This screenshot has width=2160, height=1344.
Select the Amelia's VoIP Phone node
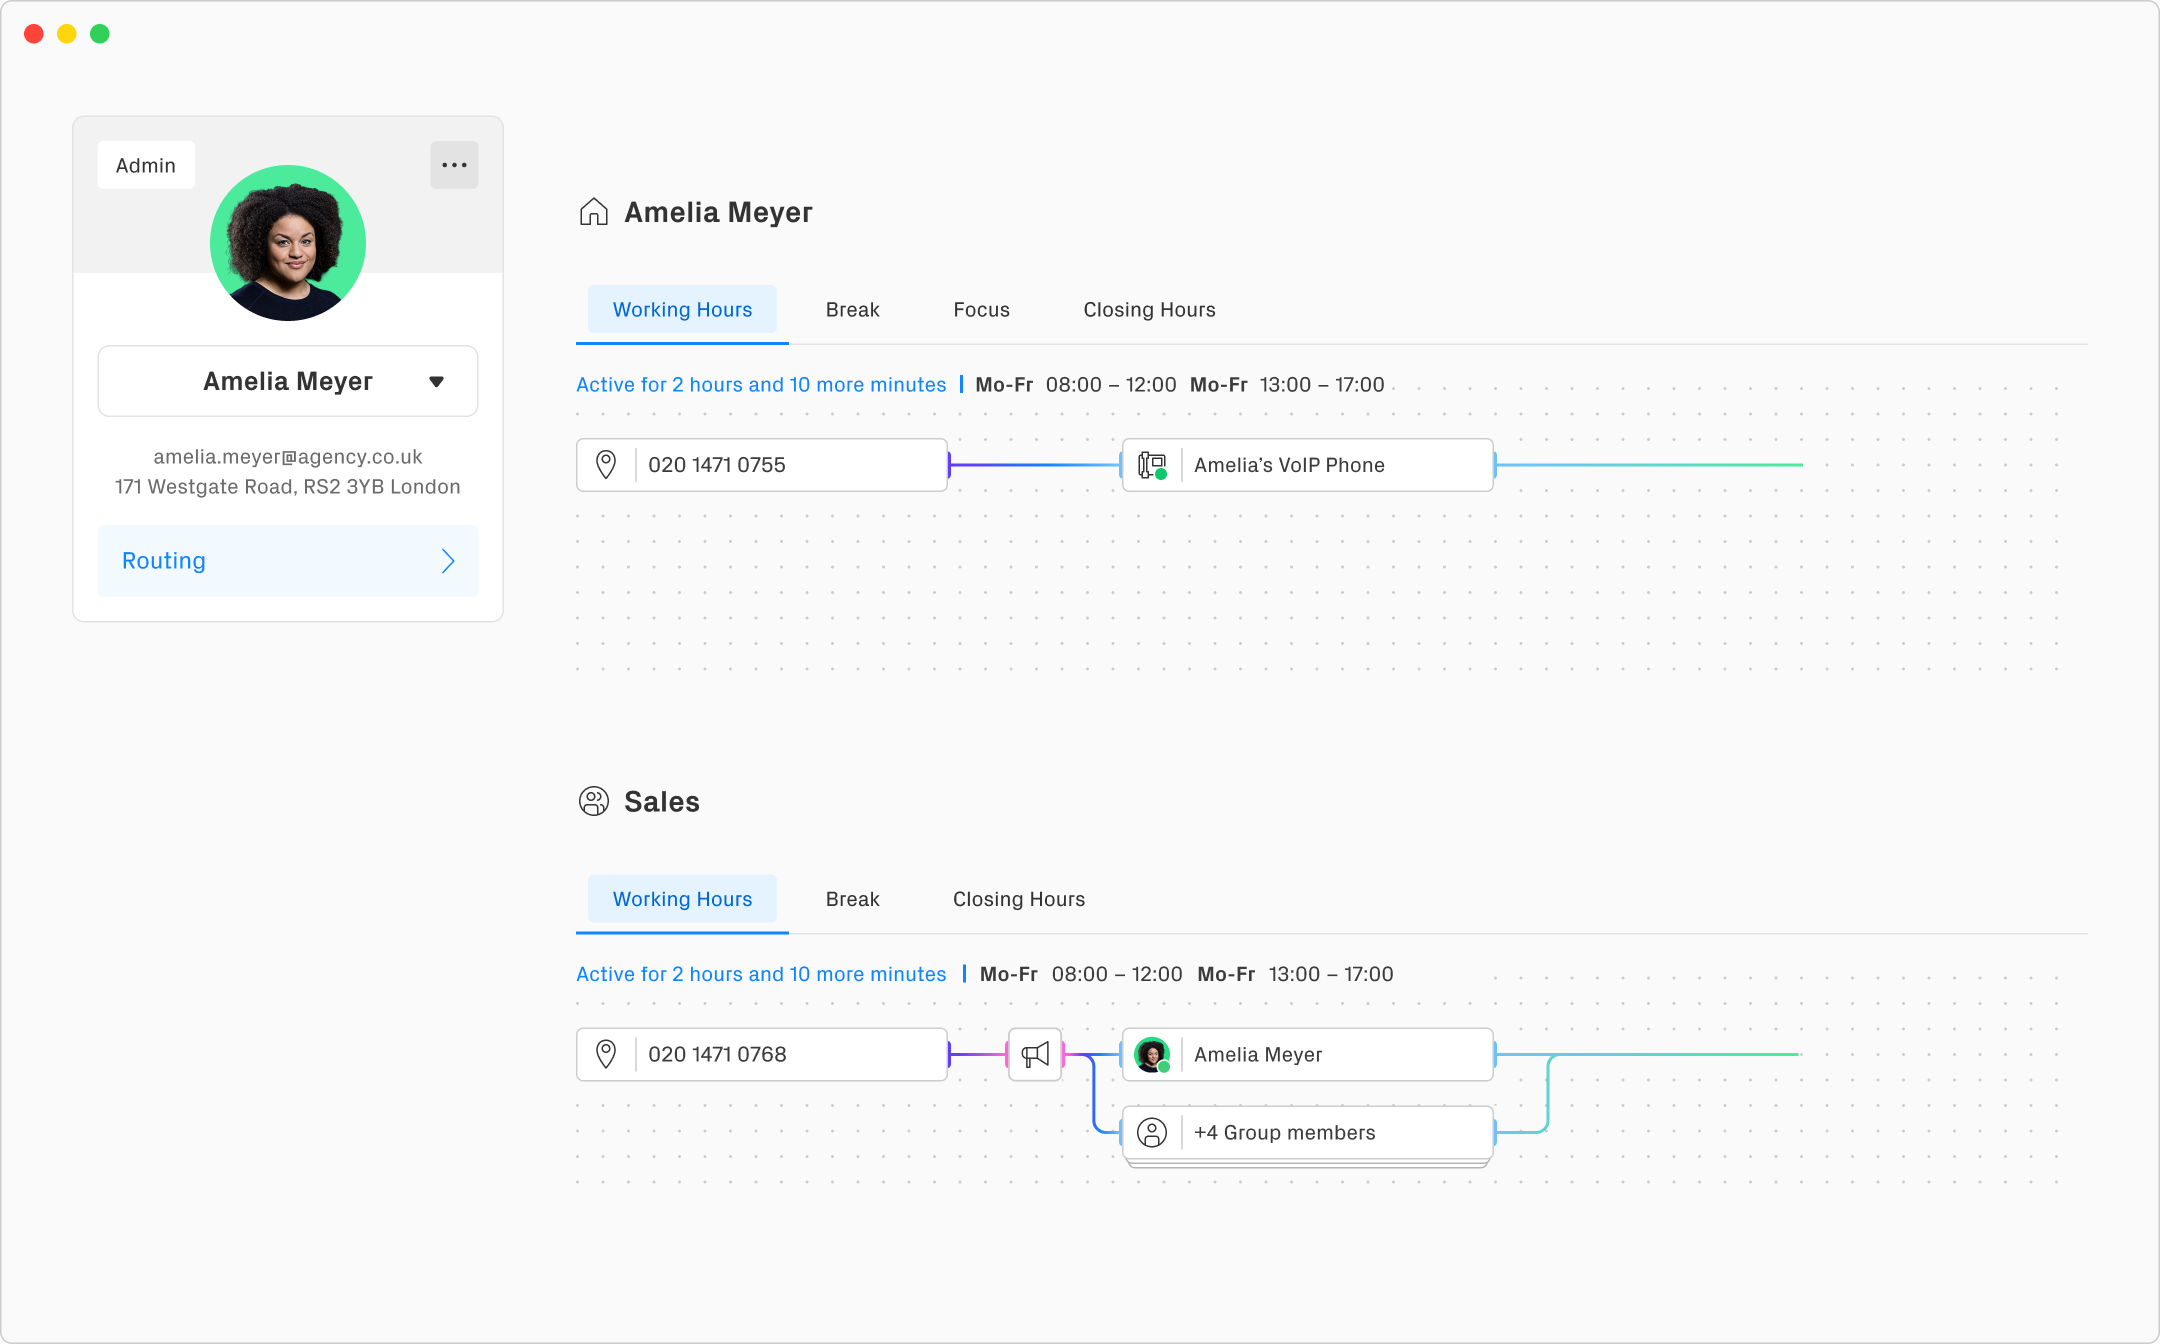1308,465
